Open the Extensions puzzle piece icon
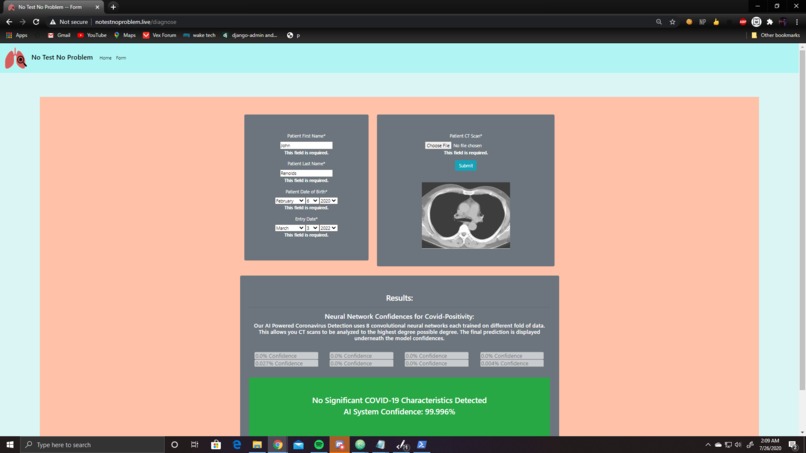Viewport: 806px width, 453px height. [x=770, y=22]
